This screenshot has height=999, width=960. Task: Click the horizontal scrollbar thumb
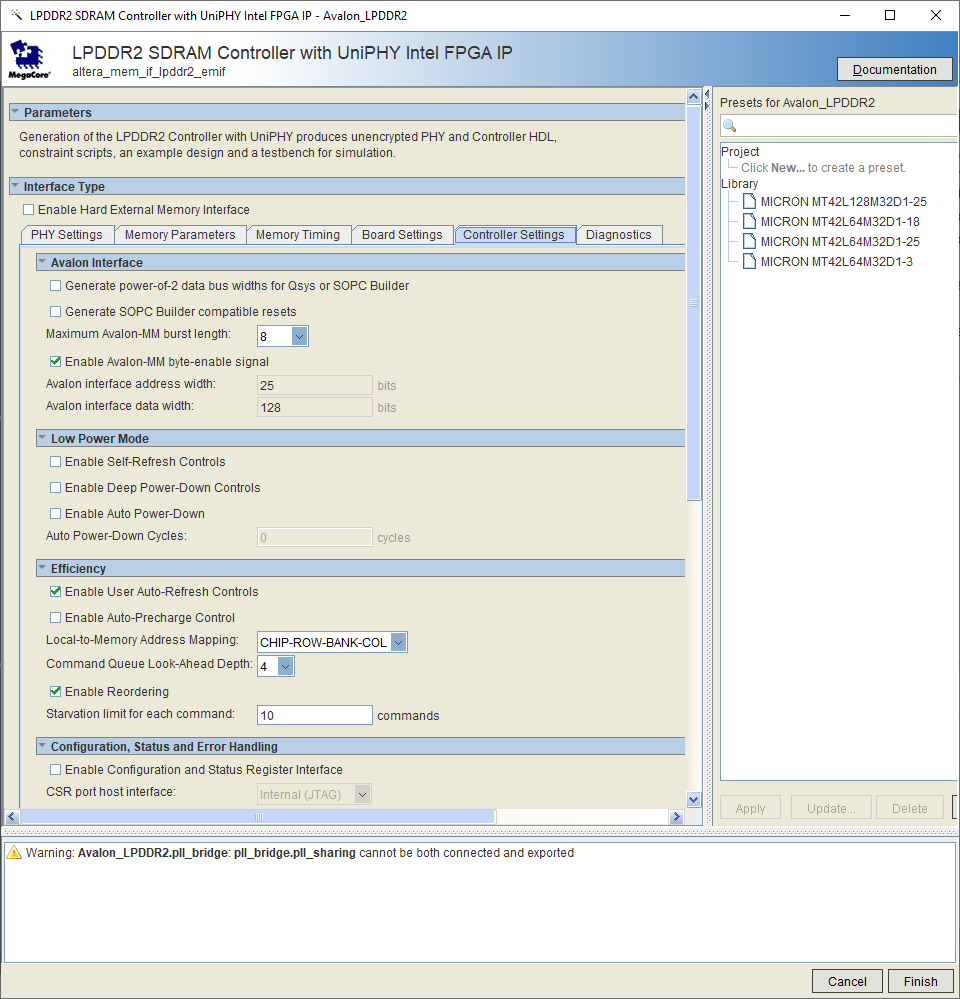click(258, 817)
